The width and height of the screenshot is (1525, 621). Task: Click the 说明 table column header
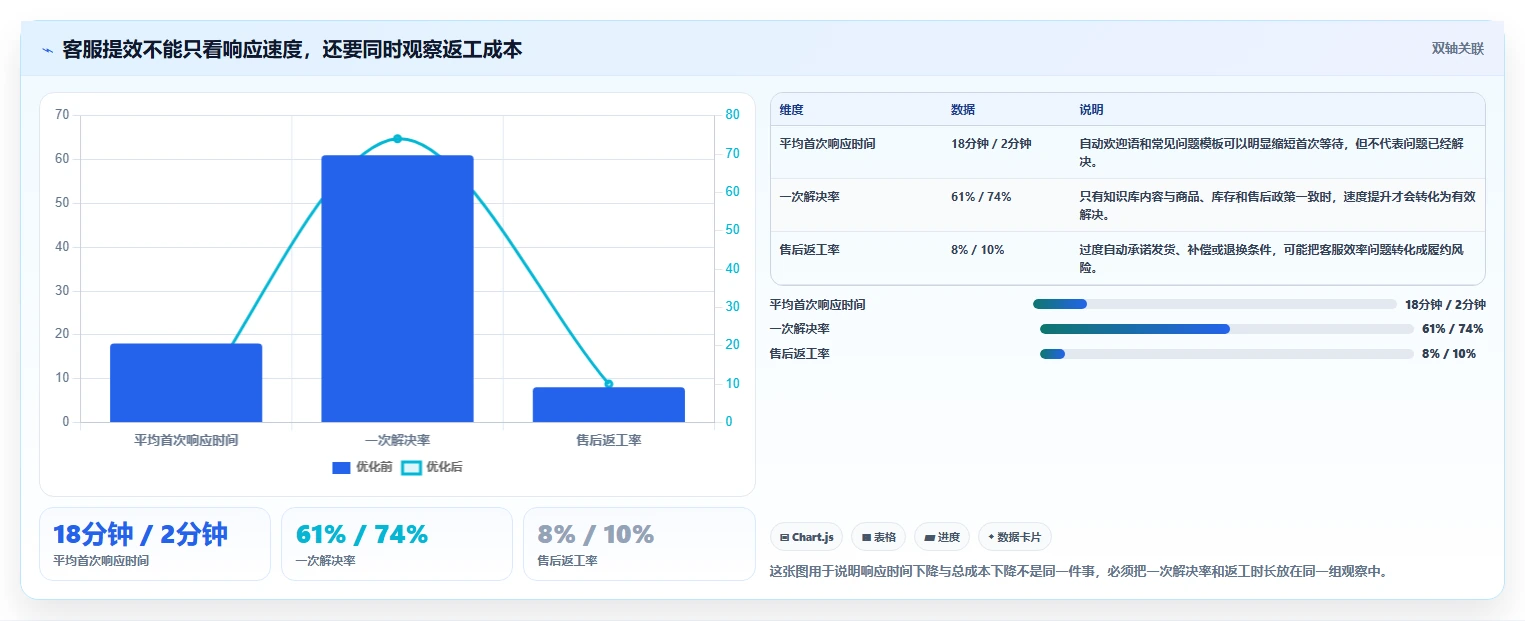tap(1091, 110)
